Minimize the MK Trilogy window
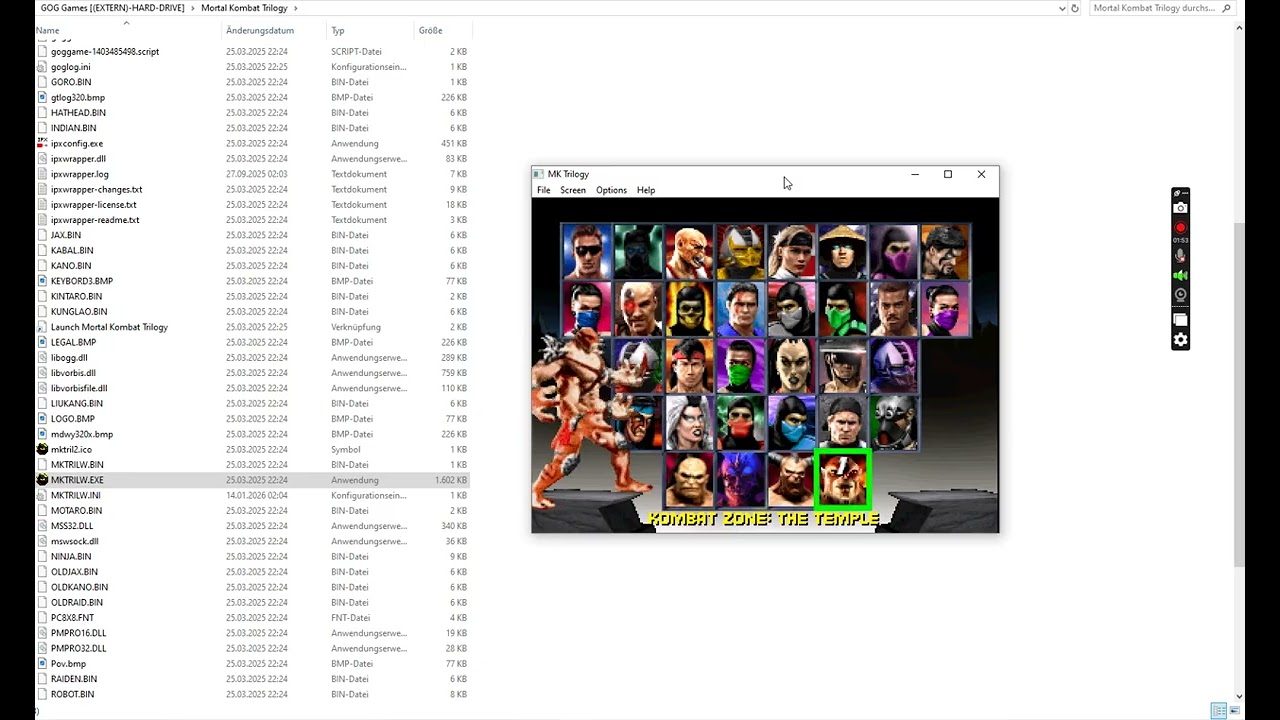This screenshot has width=1280, height=720. pos(914,174)
